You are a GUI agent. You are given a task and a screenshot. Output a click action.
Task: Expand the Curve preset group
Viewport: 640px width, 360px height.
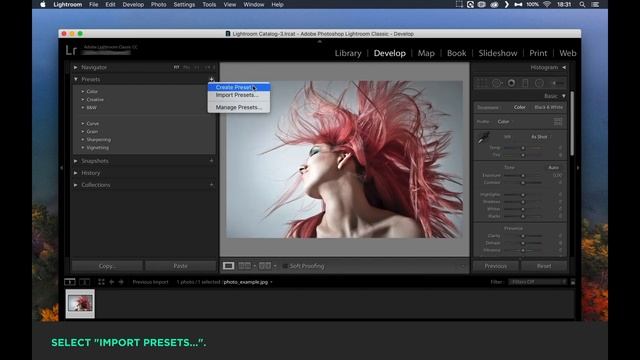point(83,123)
